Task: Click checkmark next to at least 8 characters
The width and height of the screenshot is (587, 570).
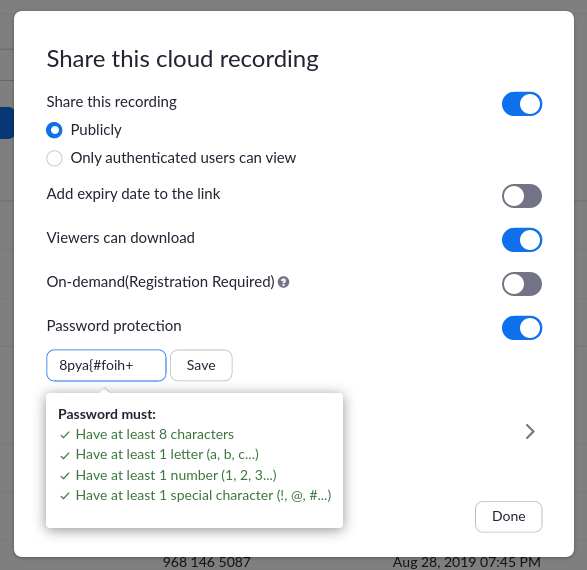Action: (65, 435)
